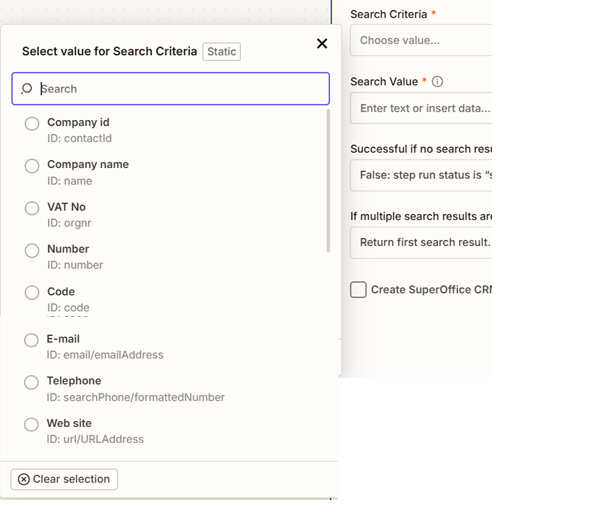Click the Static tag beside the title

[x=222, y=52]
